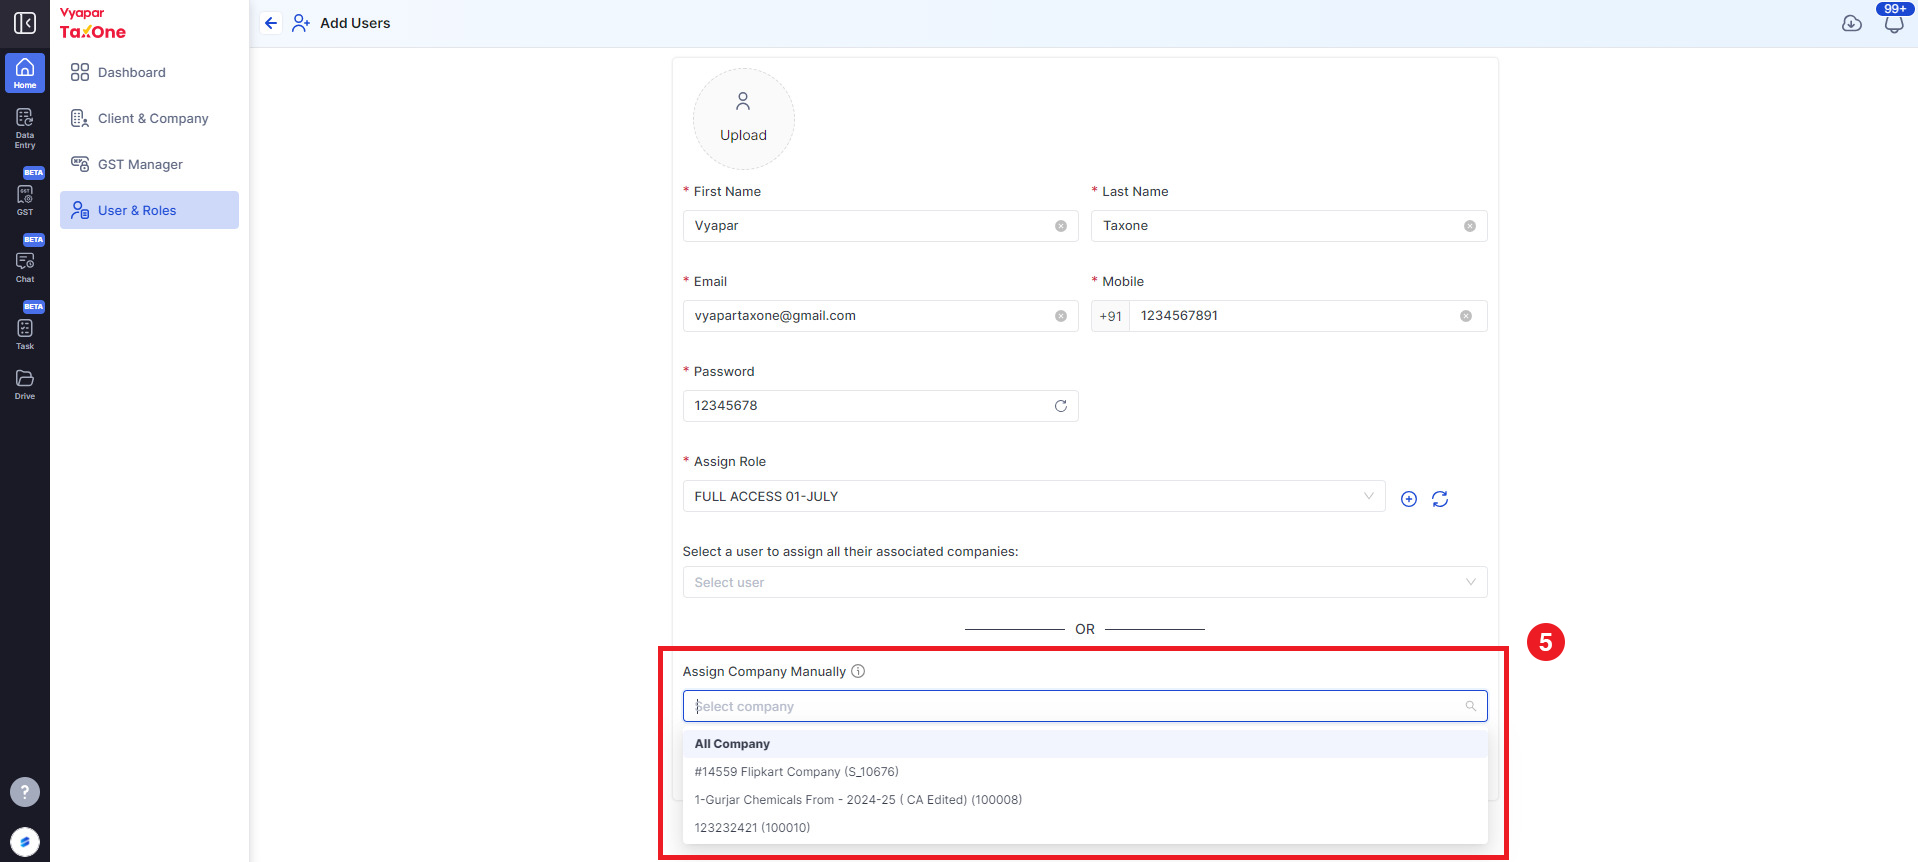Image resolution: width=1918 pixels, height=862 pixels.
Task: Open the Home section icon
Action: [x=25, y=73]
